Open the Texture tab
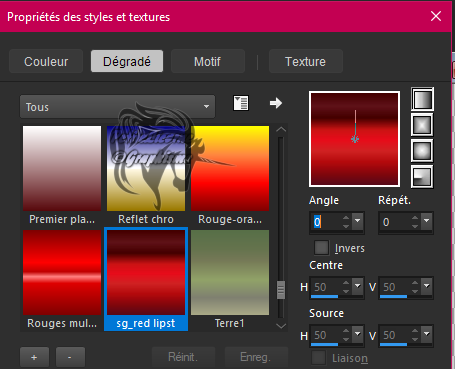This screenshot has width=455, height=369. point(306,61)
